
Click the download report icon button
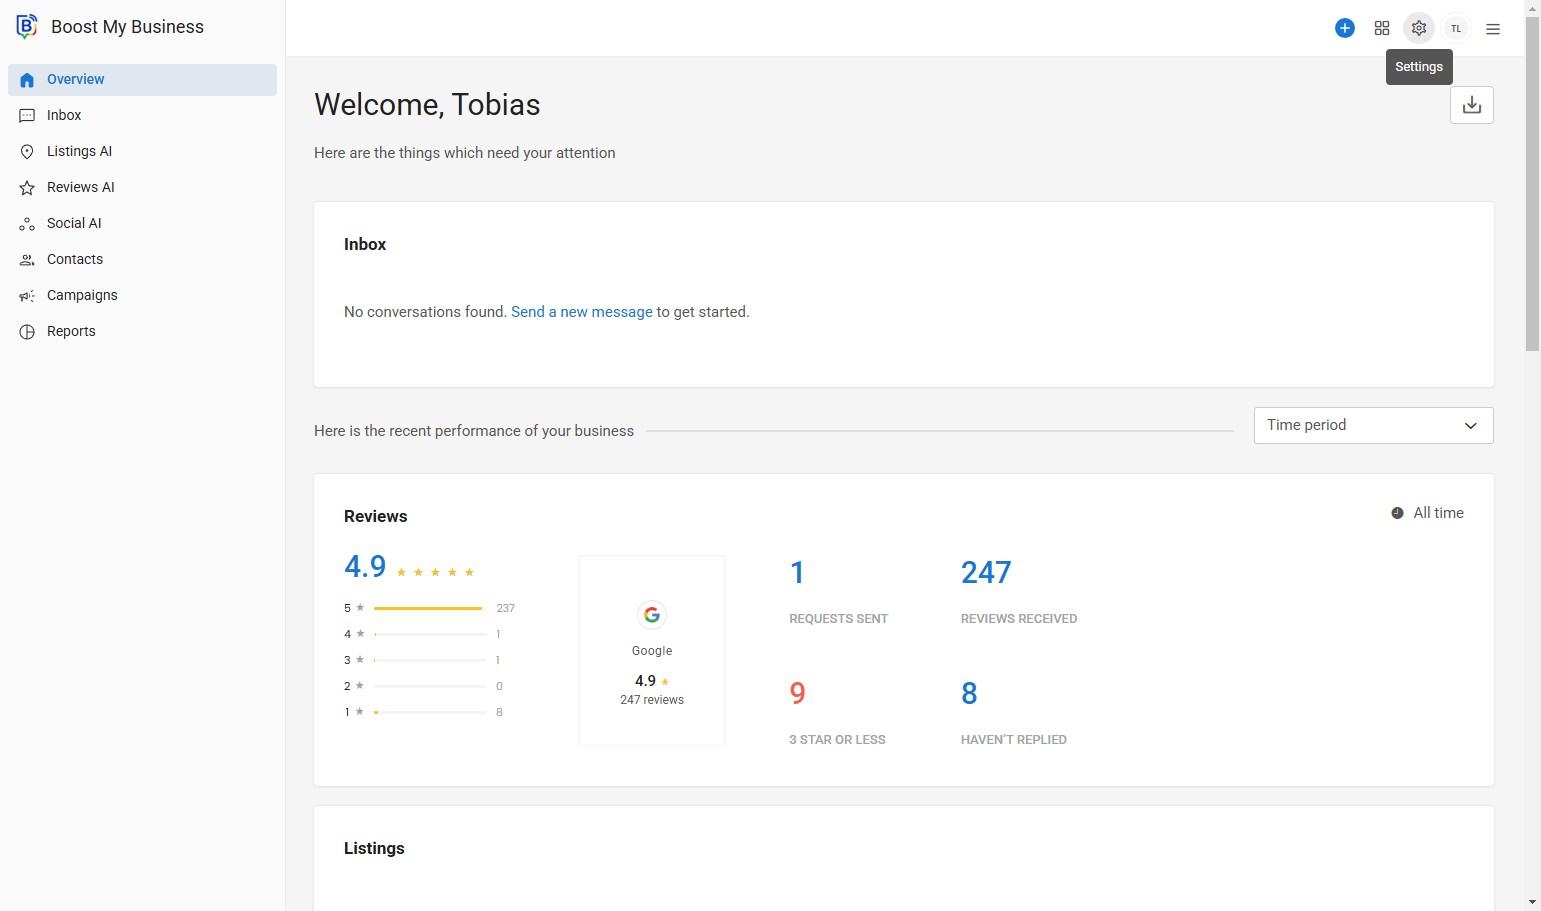(x=1471, y=105)
